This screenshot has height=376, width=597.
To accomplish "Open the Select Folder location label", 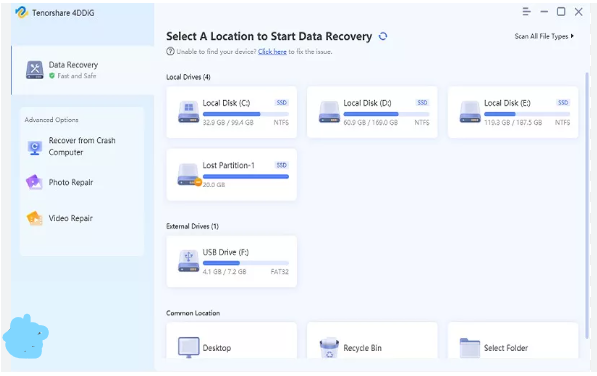I will 506,348.
